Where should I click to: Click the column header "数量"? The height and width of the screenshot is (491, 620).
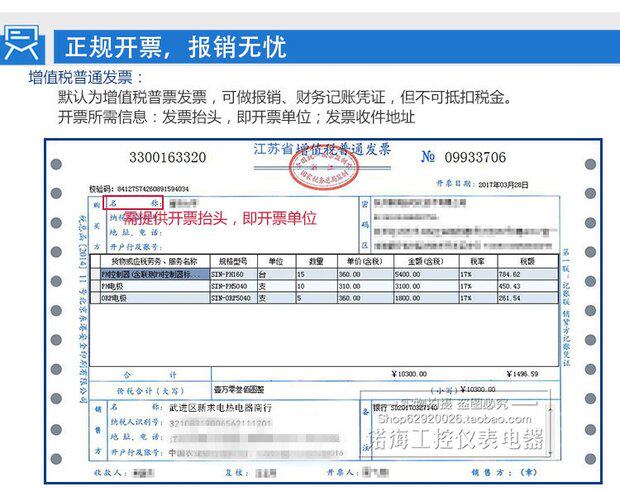316,261
